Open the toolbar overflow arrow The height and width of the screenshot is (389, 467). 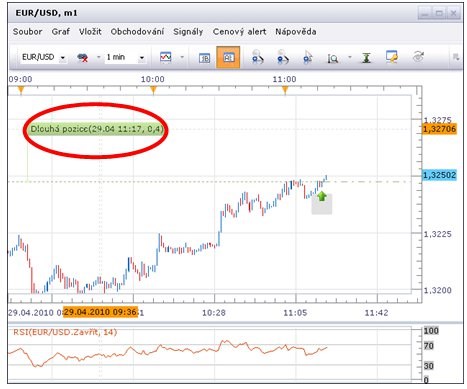click(x=456, y=57)
